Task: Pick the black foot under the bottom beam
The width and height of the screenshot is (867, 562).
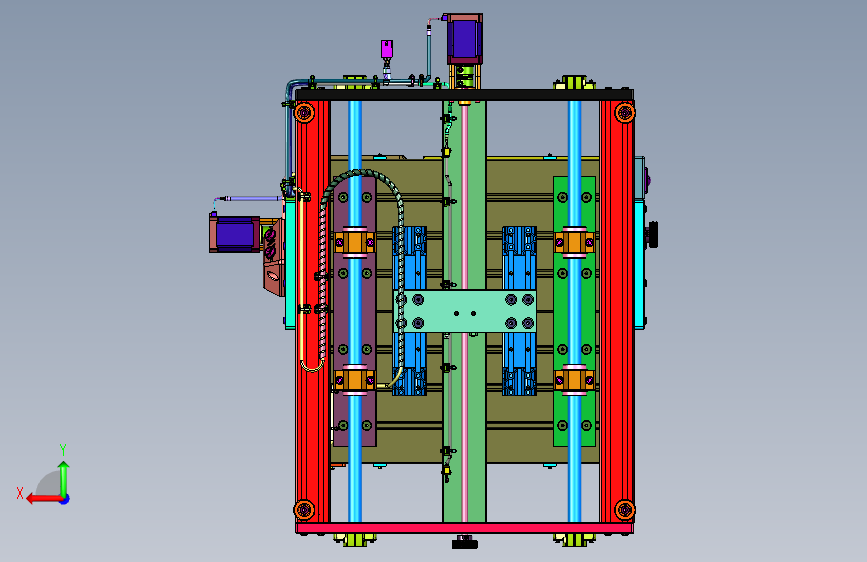Action: (x=464, y=543)
